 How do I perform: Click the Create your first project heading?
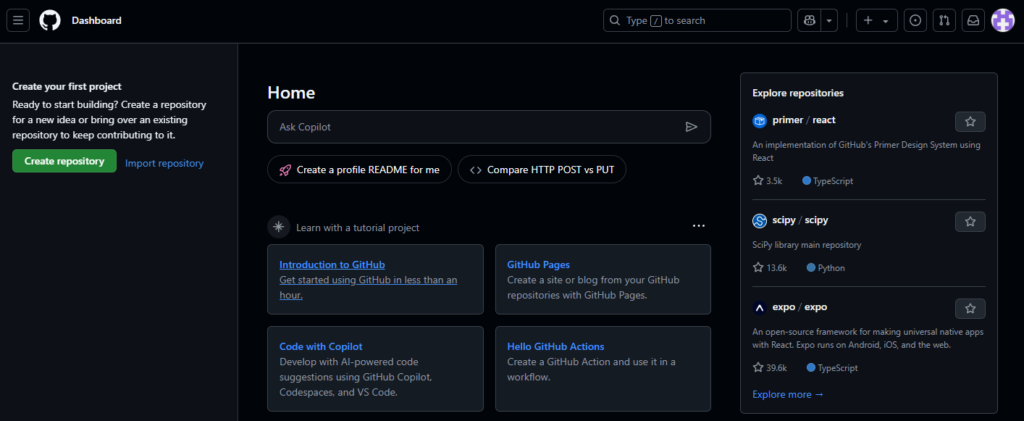pyautogui.click(x=67, y=86)
